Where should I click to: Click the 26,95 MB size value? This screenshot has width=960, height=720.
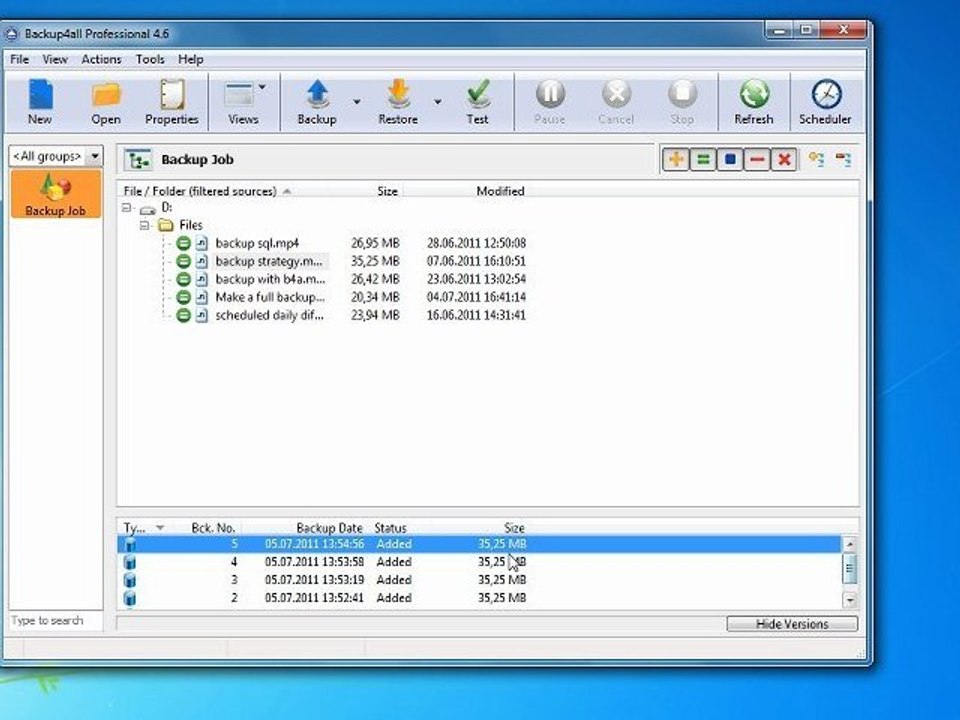tap(375, 243)
